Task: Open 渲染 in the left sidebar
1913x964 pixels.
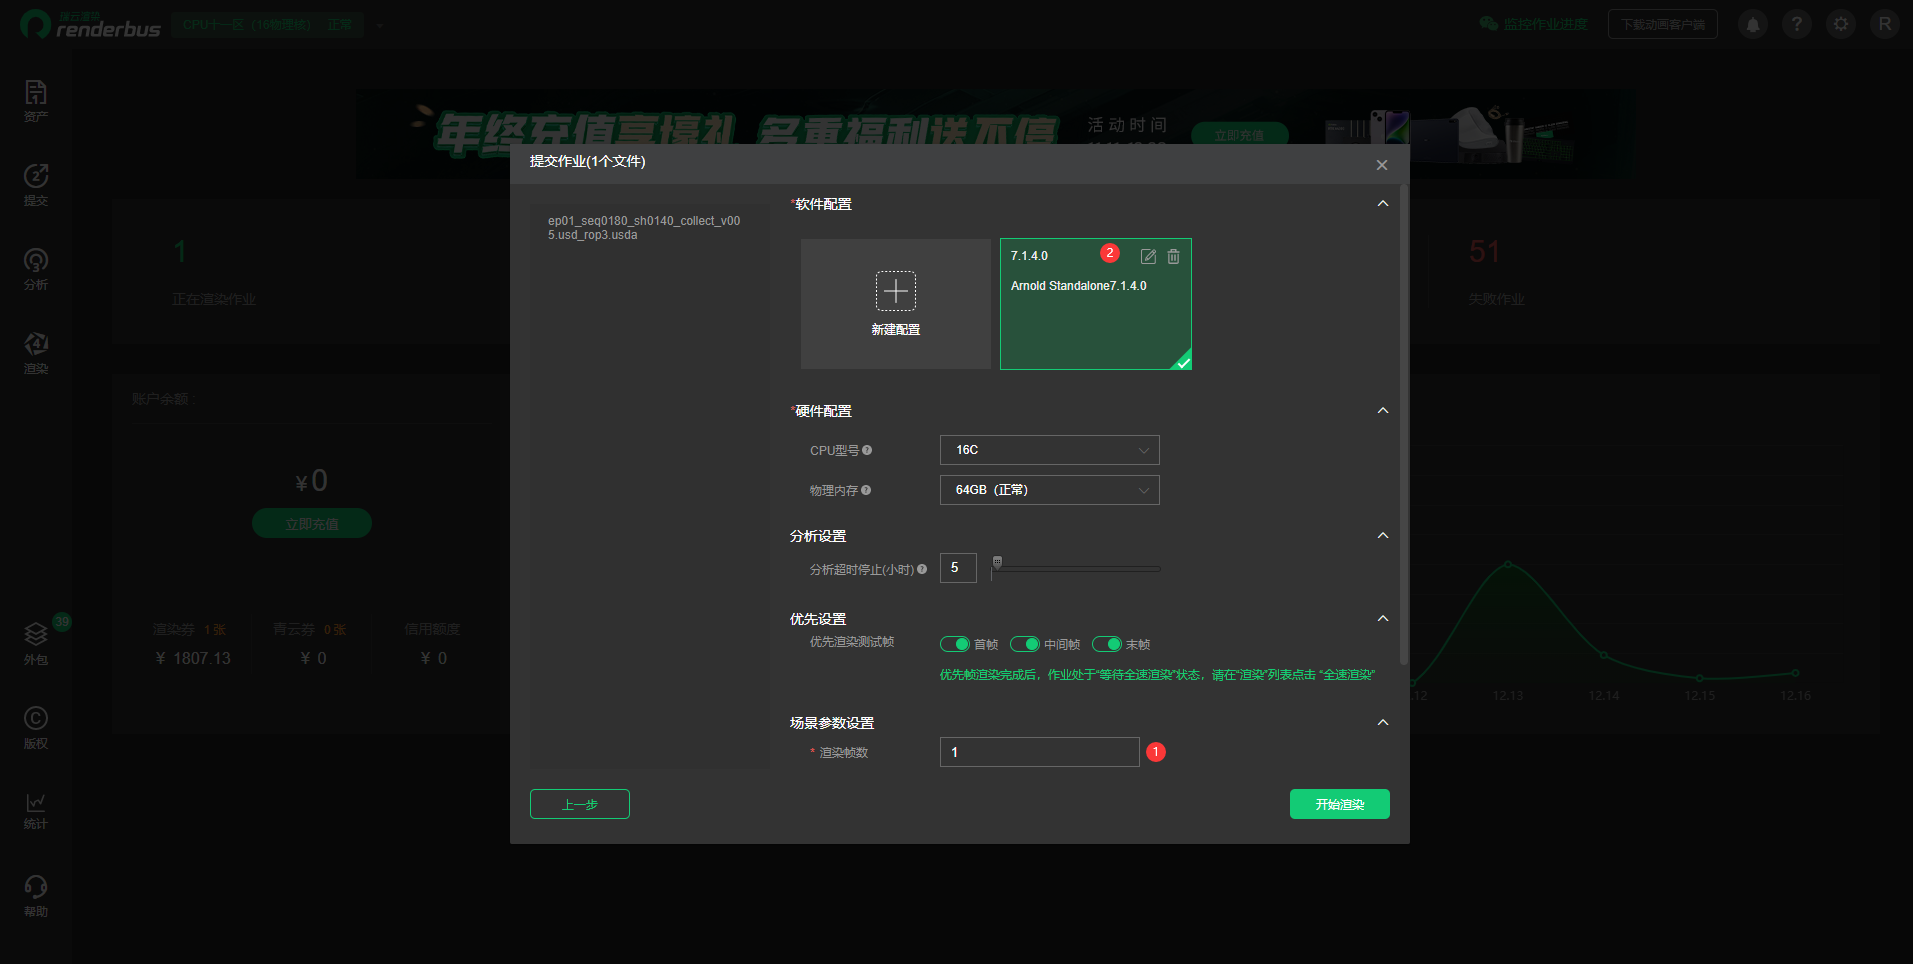Action: click(x=36, y=353)
